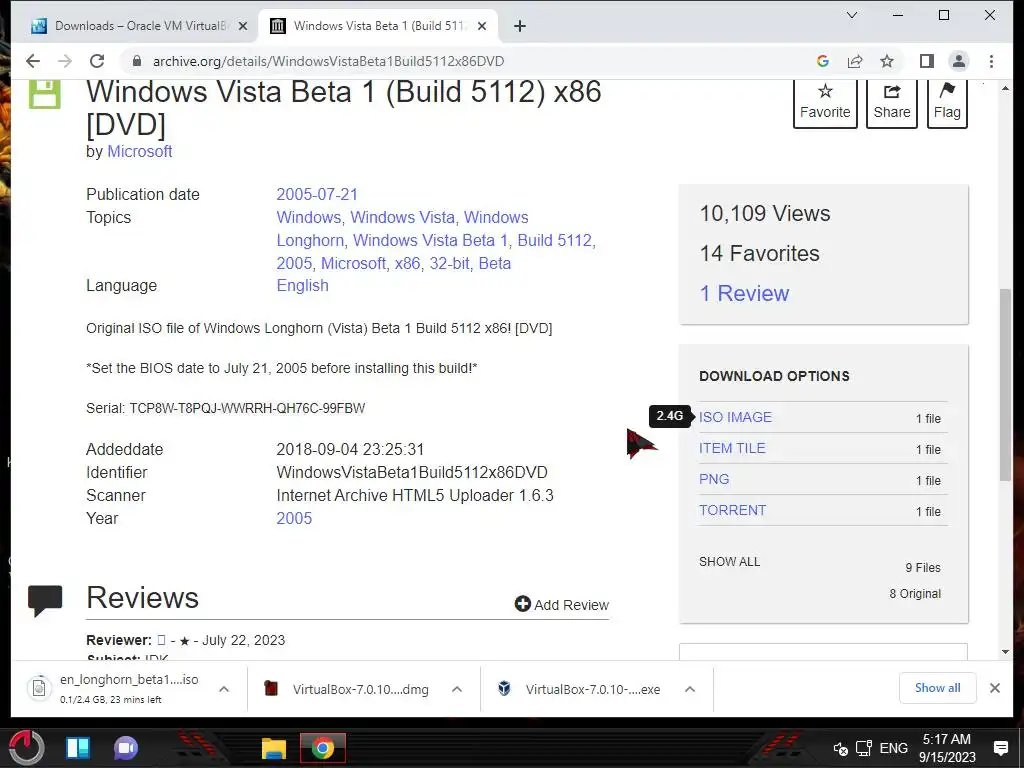Open a new tab with the plus button
Viewport: 1024px width, 768px height.
[x=520, y=26]
